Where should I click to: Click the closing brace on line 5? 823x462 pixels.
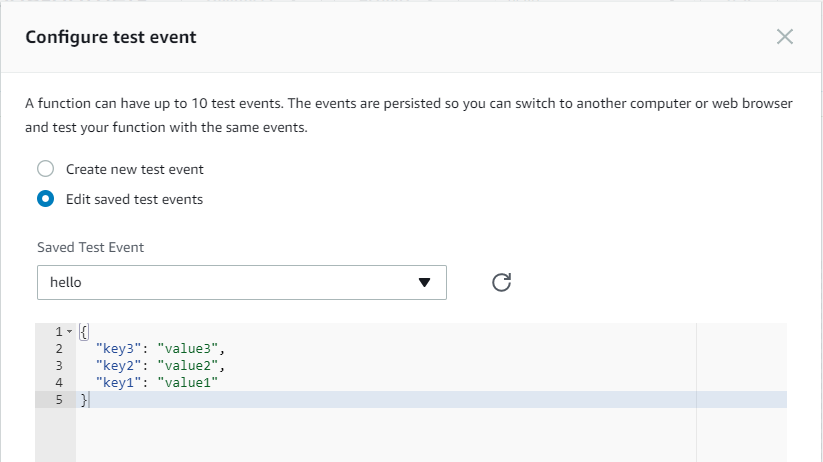click(x=84, y=400)
